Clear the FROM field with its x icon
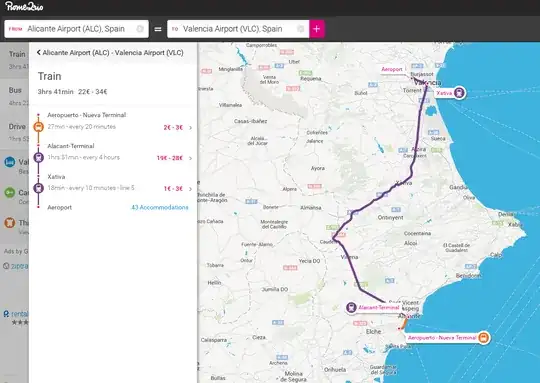 coord(140,29)
